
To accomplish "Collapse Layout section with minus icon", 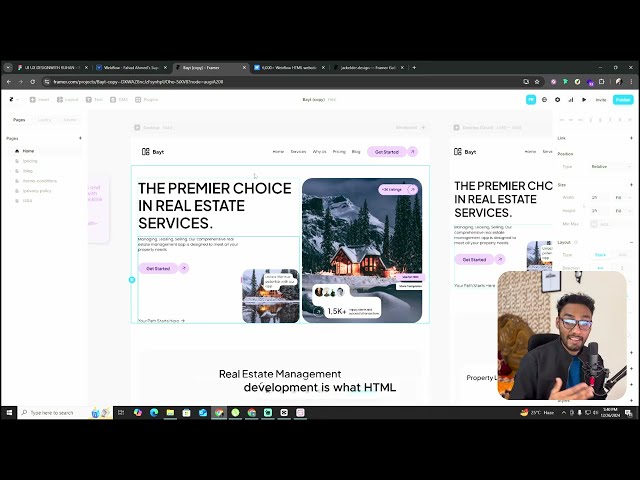I will click(x=631, y=242).
